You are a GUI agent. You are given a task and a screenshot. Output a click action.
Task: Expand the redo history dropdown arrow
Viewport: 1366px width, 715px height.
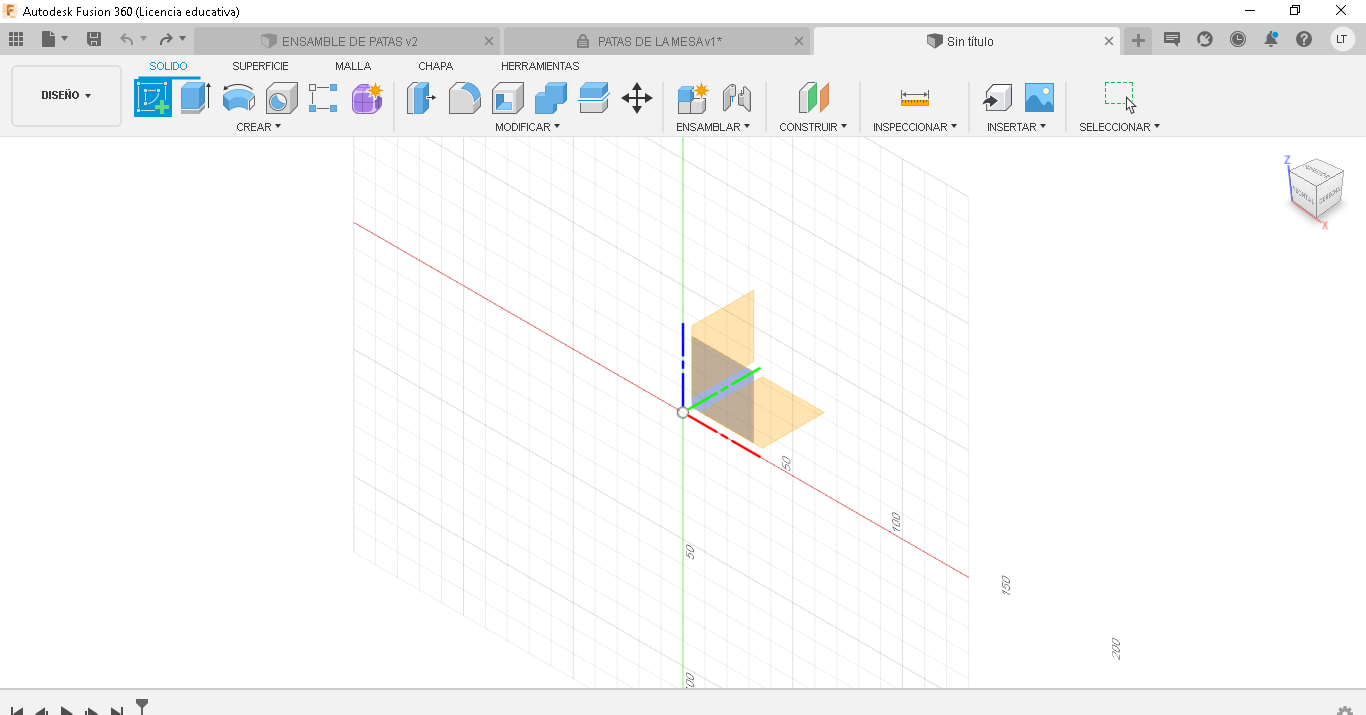tap(182, 39)
